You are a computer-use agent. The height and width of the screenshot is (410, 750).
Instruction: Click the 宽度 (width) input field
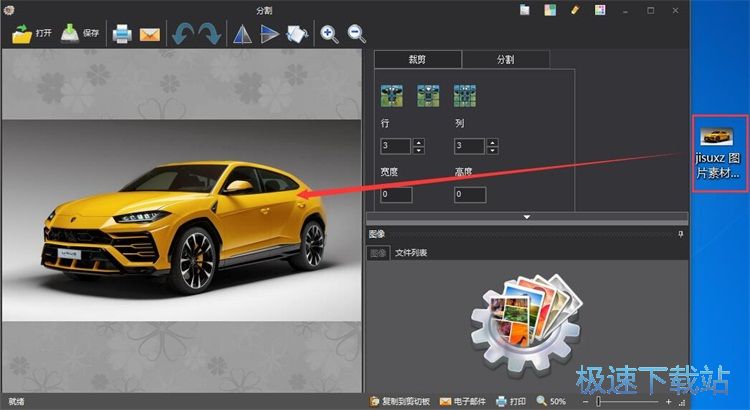[x=396, y=194]
